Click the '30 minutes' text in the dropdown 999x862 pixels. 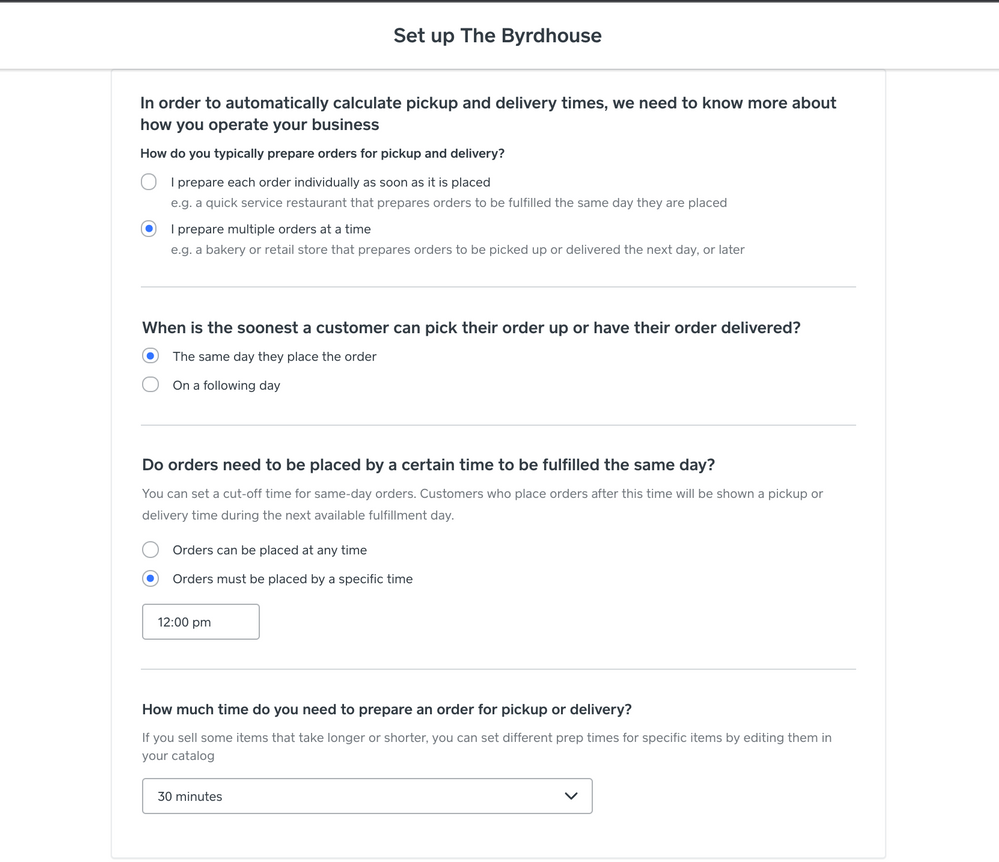pyautogui.click(x=190, y=797)
